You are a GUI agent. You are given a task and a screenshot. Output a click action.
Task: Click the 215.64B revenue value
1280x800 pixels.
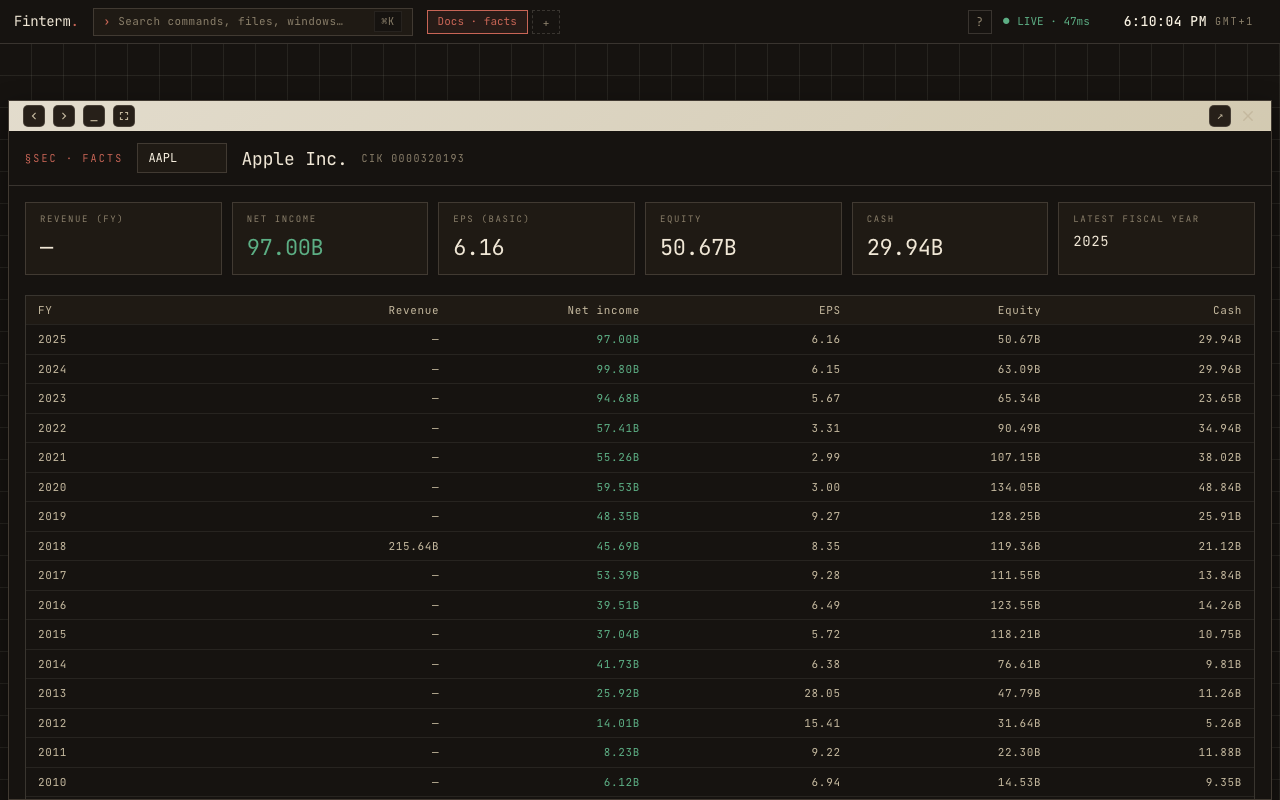[414, 547]
